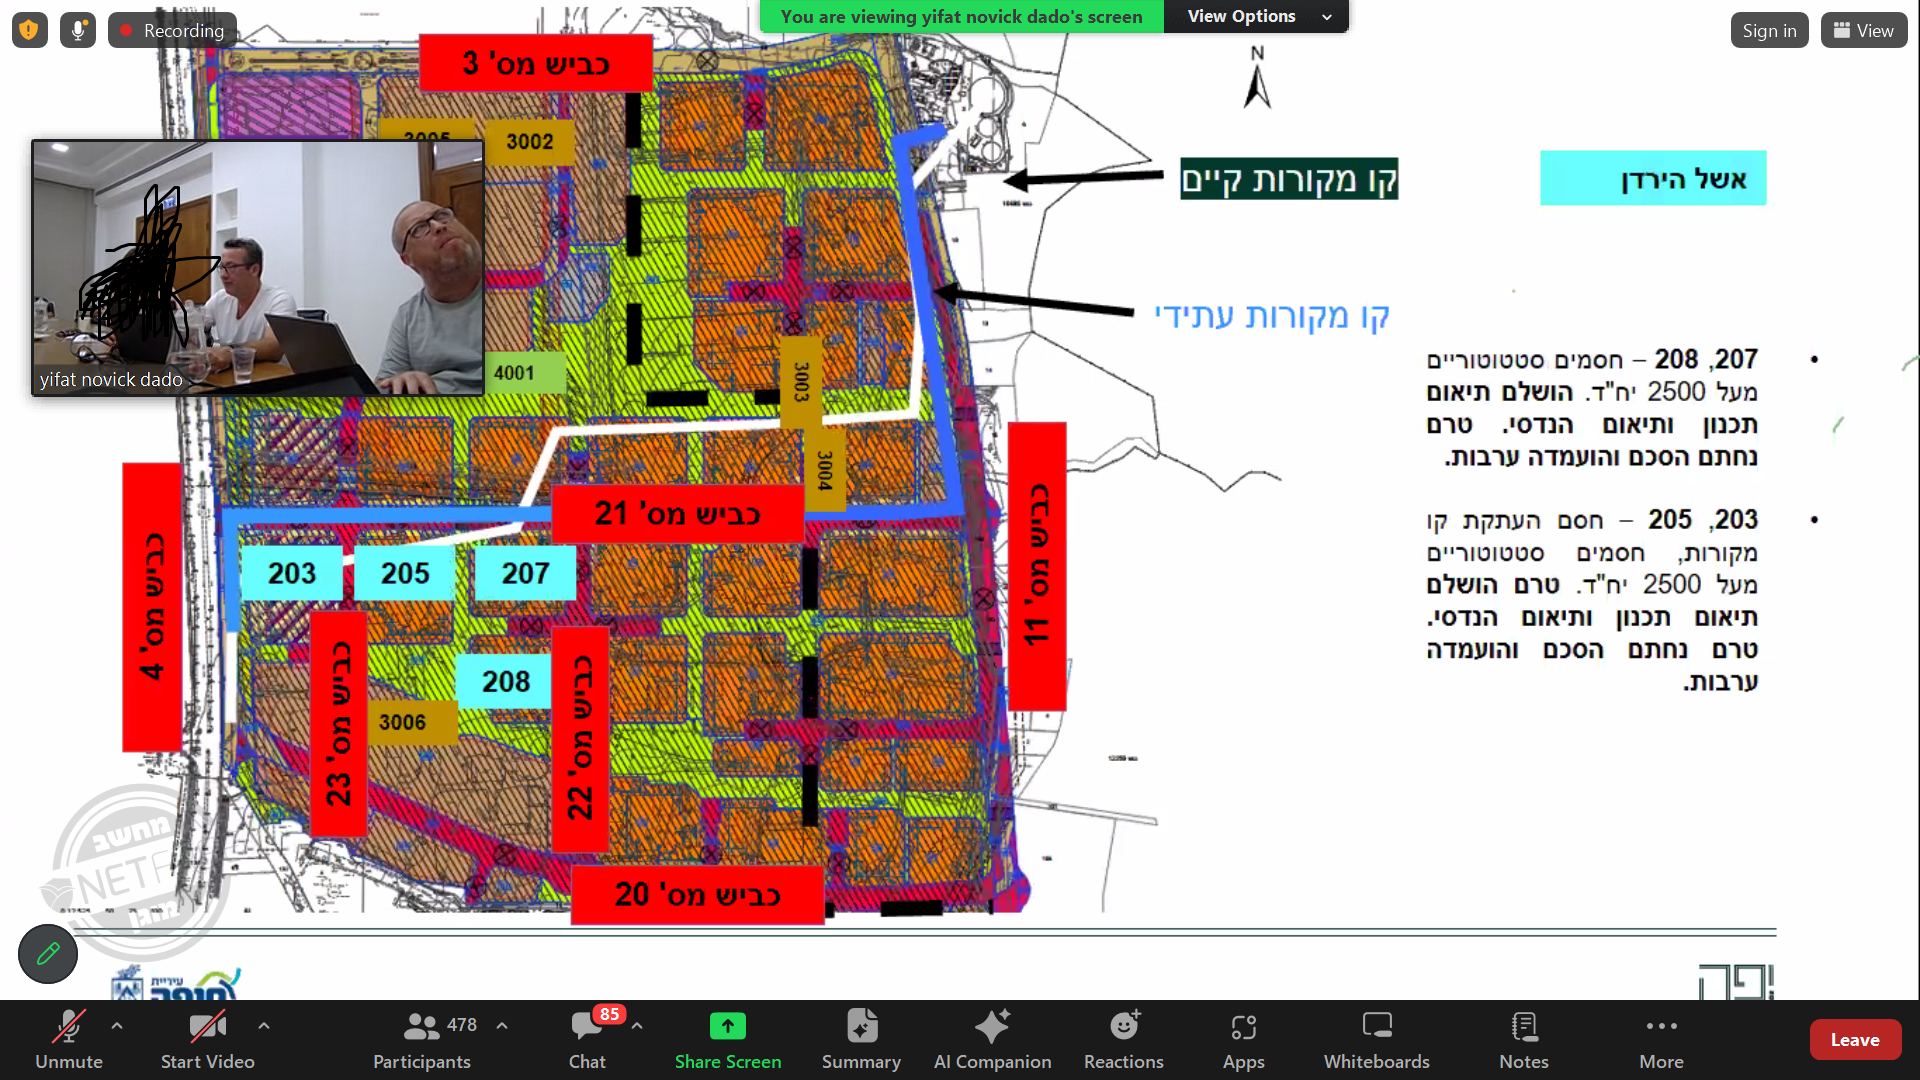Toggle the Chat panel with 85 messages
Image resolution: width=1920 pixels, height=1080 pixels.
click(x=587, y=1039)
